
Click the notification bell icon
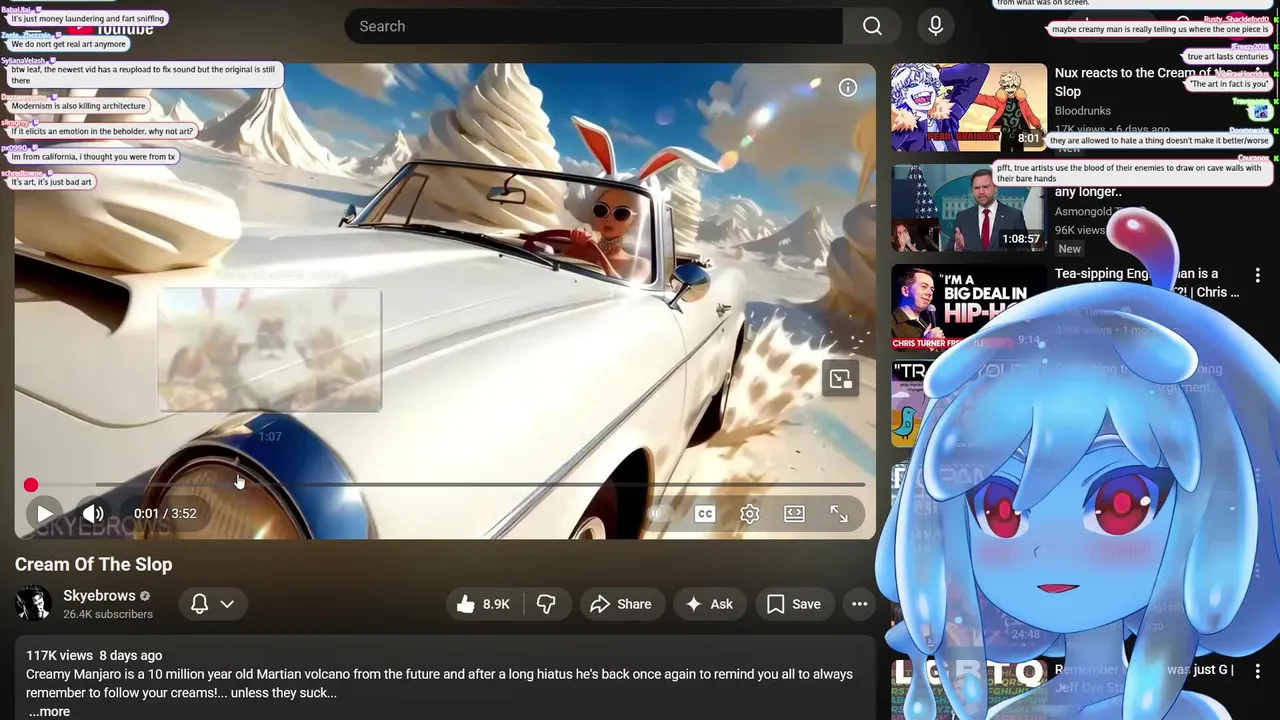point(199,604)
